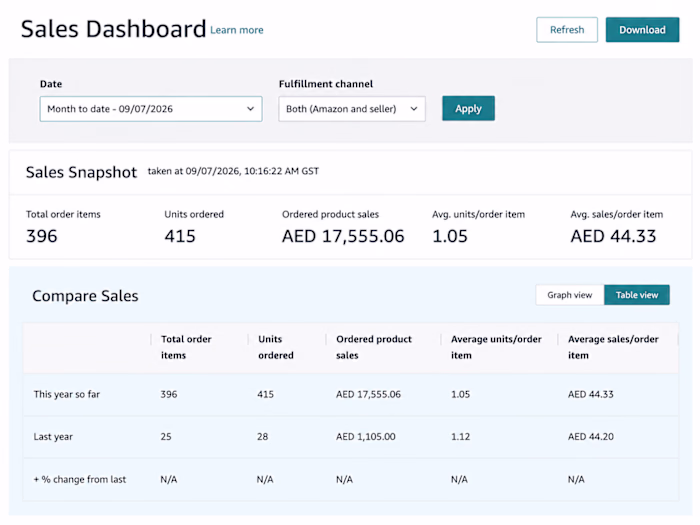
Task: Click snapshot value AED 44.33
Action: point(613,236)
